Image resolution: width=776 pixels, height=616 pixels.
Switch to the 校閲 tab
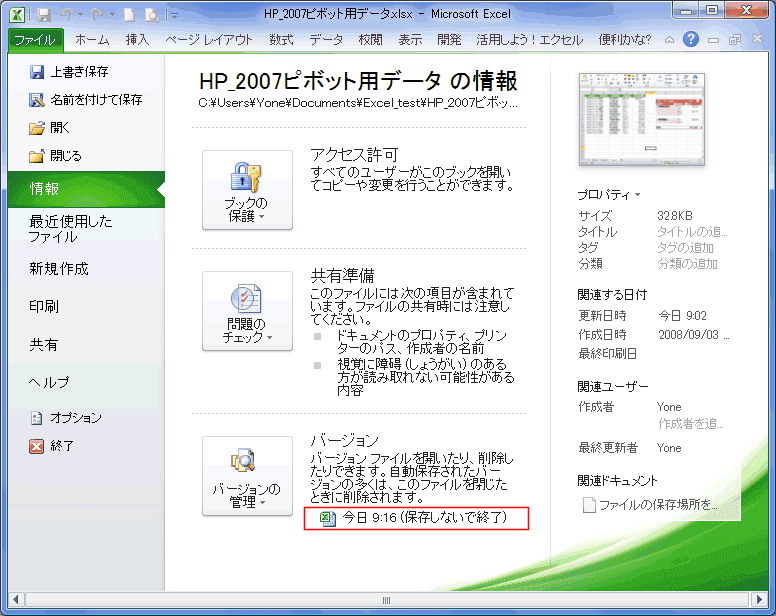pyautogui.click(x=371, y=40)
